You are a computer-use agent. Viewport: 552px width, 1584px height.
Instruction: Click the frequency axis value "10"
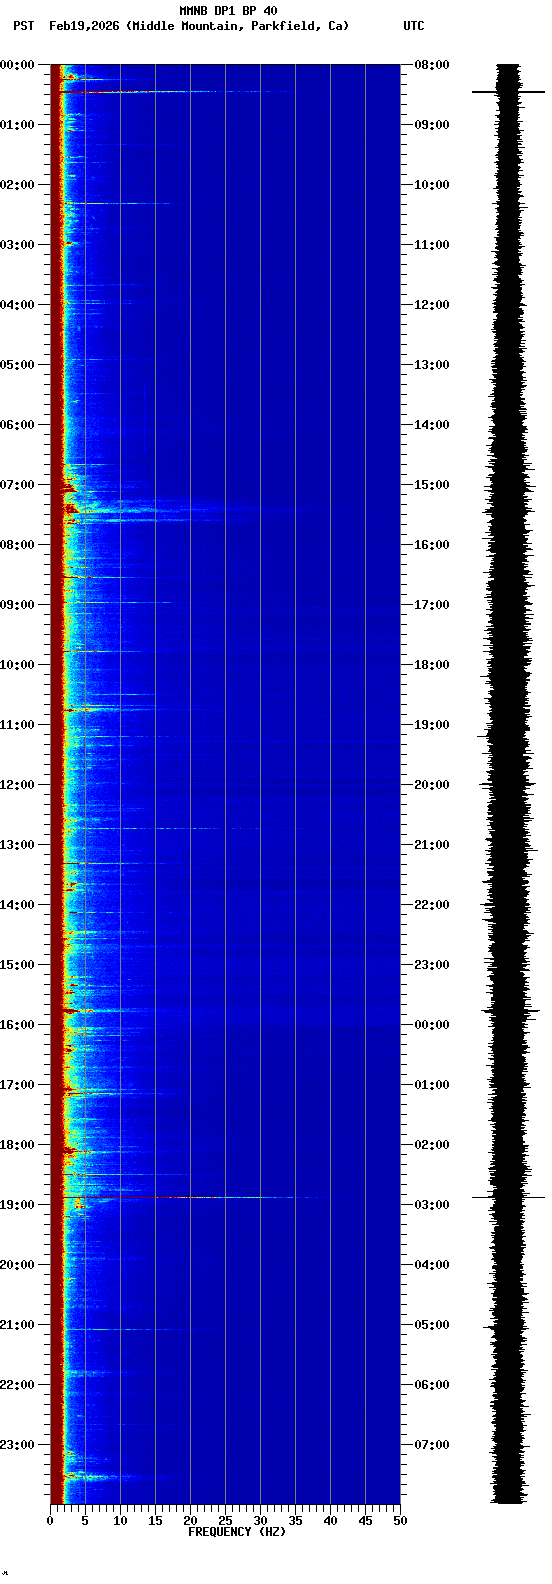tap(120, 1521)
